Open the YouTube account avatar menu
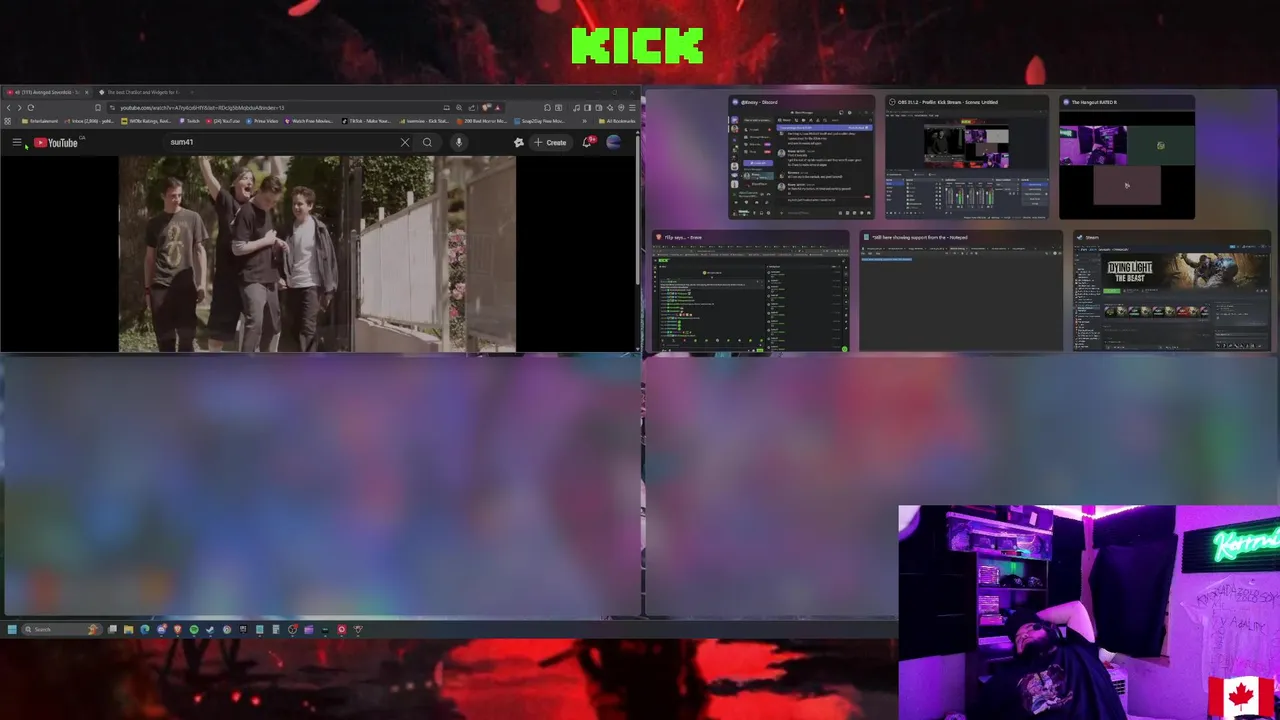 click(x=614, y=142)
